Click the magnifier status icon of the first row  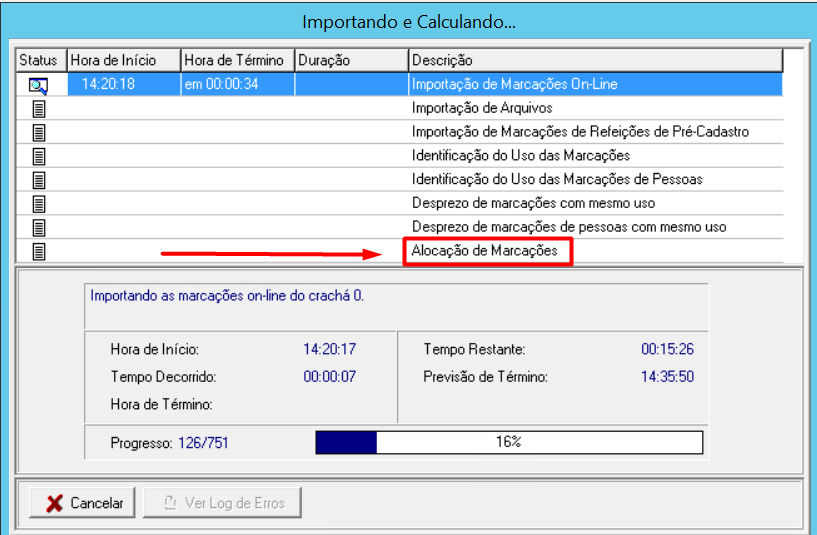pos(39,85)
